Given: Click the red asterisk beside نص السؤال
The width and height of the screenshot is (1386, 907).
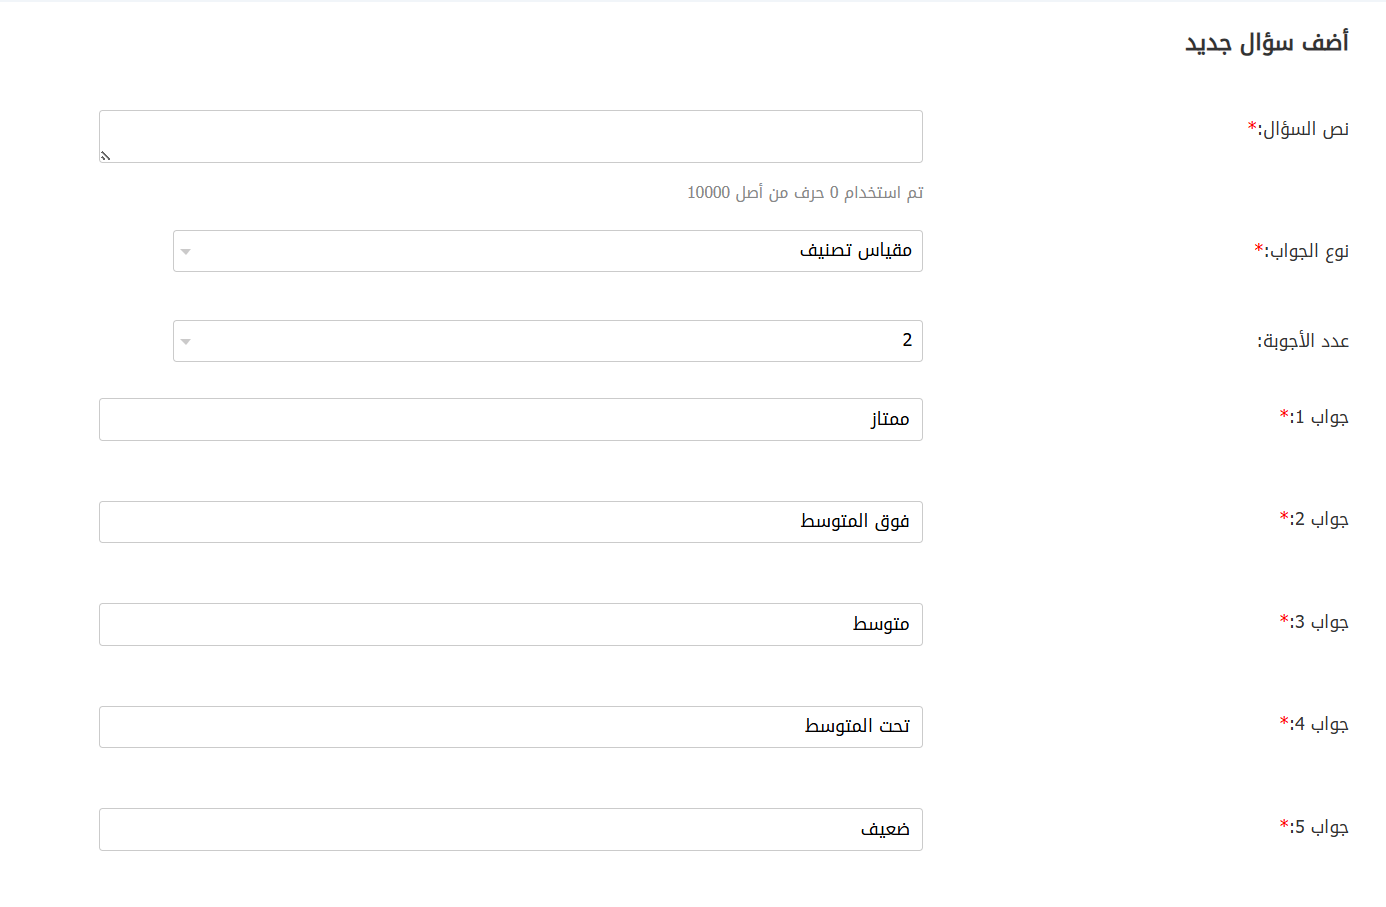Looking at the screenshot, I should click(x=1252, y=127).
